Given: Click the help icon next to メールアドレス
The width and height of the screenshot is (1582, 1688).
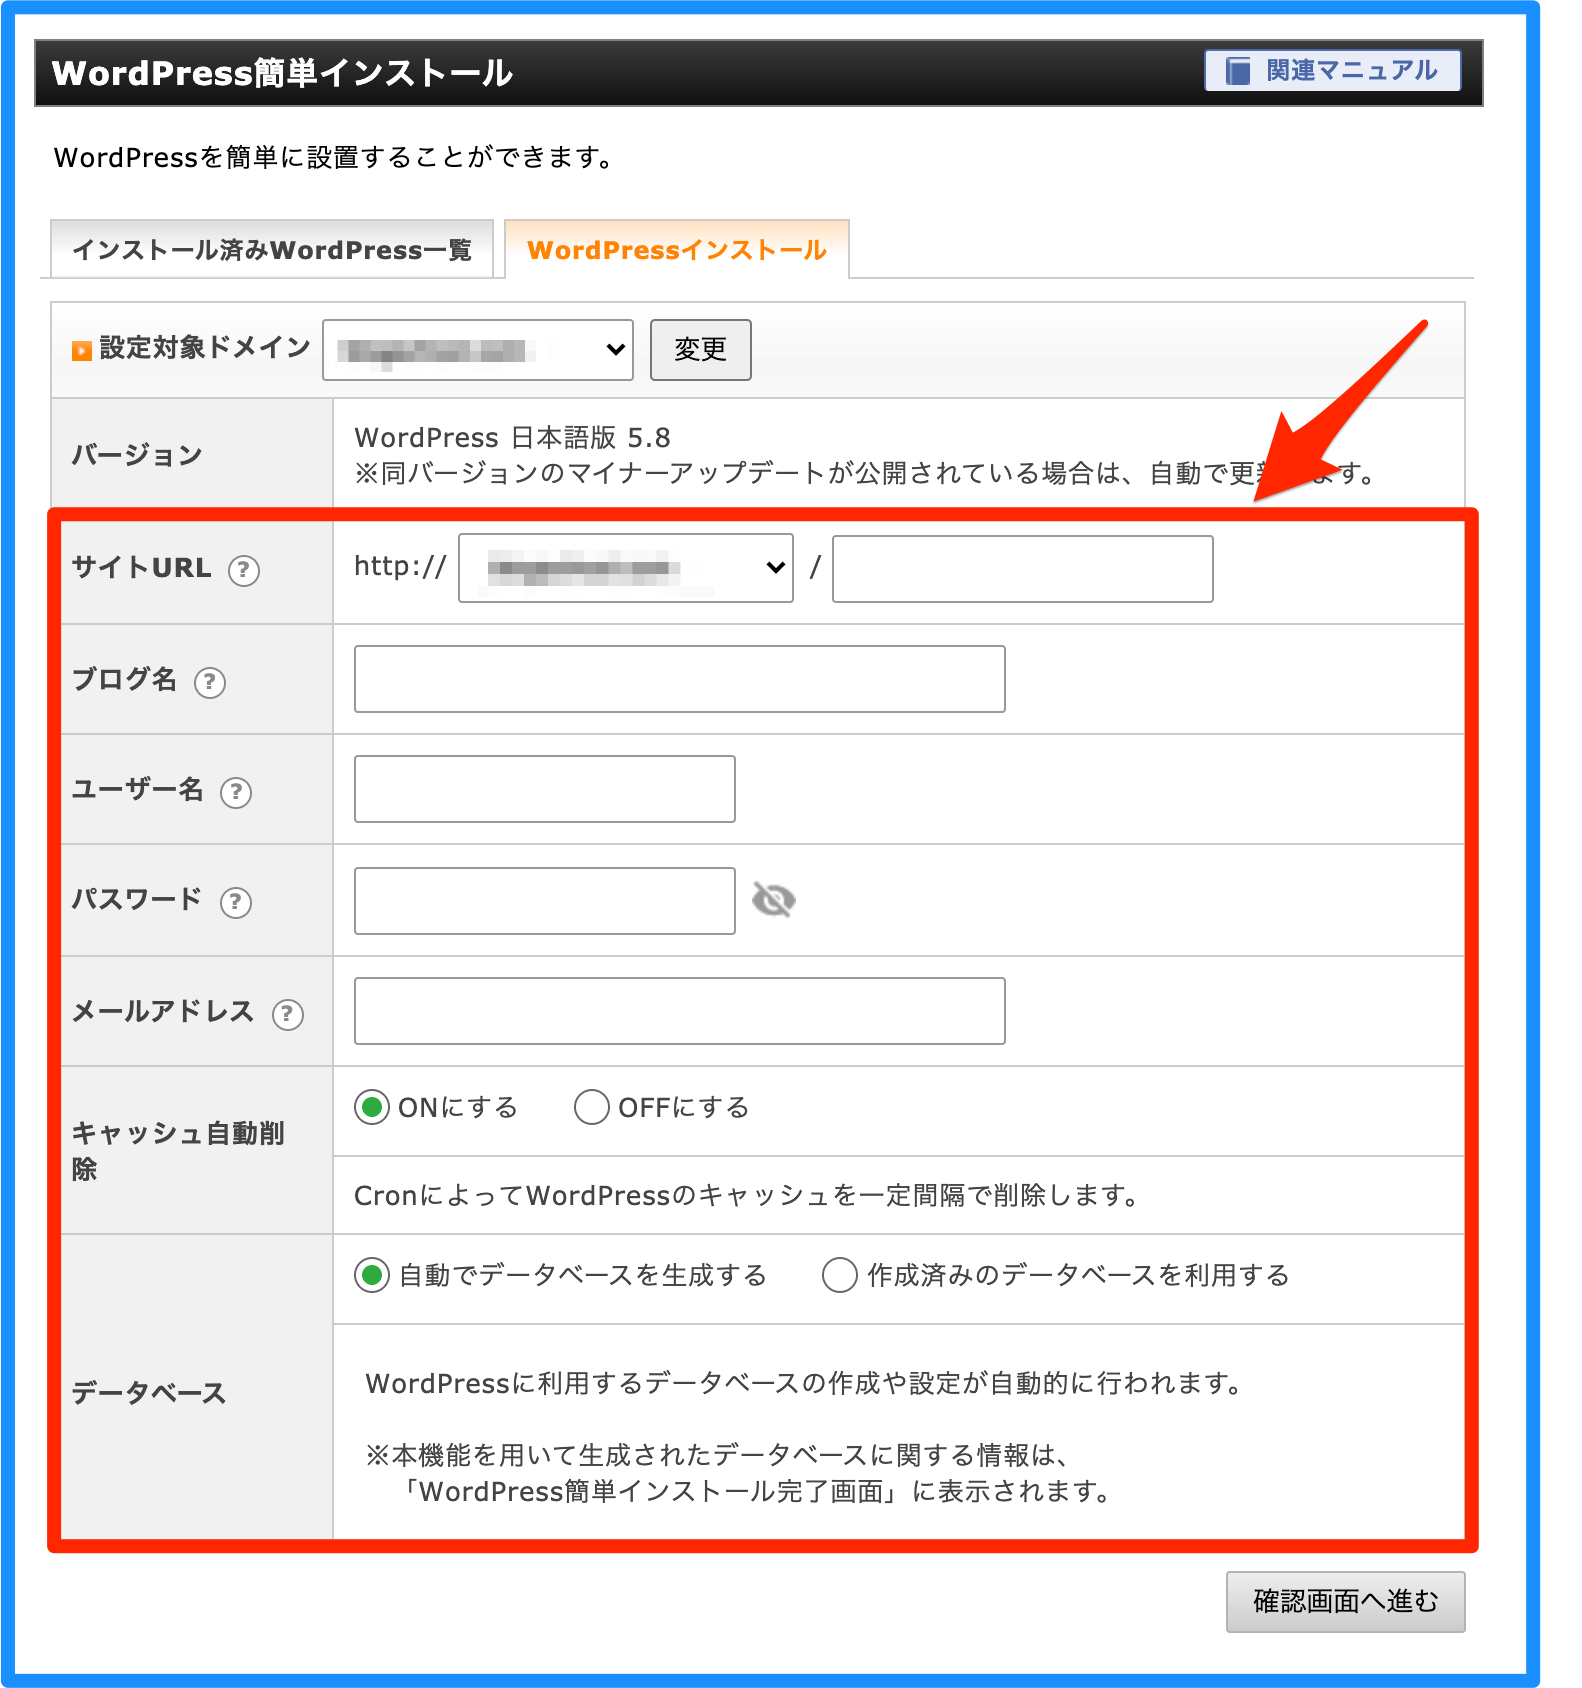Looking at the screenshot, I should (x=288, y=1014).
